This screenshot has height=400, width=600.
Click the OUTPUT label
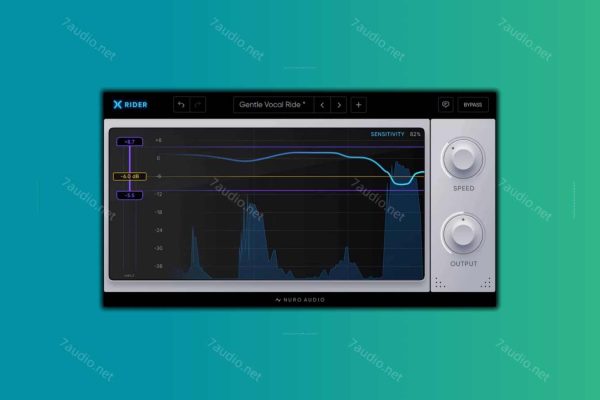point(464,264)
